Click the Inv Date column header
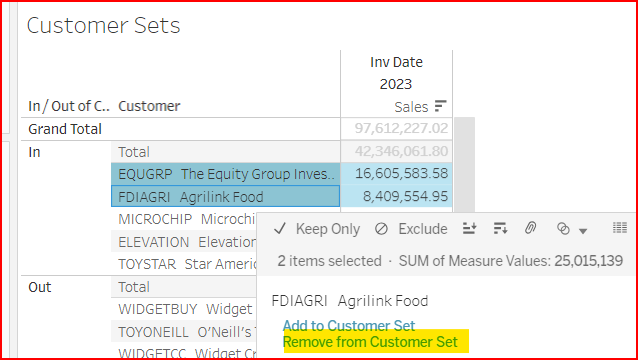The width and height of the screenshot is (638, 360). [x=396, y=62]
